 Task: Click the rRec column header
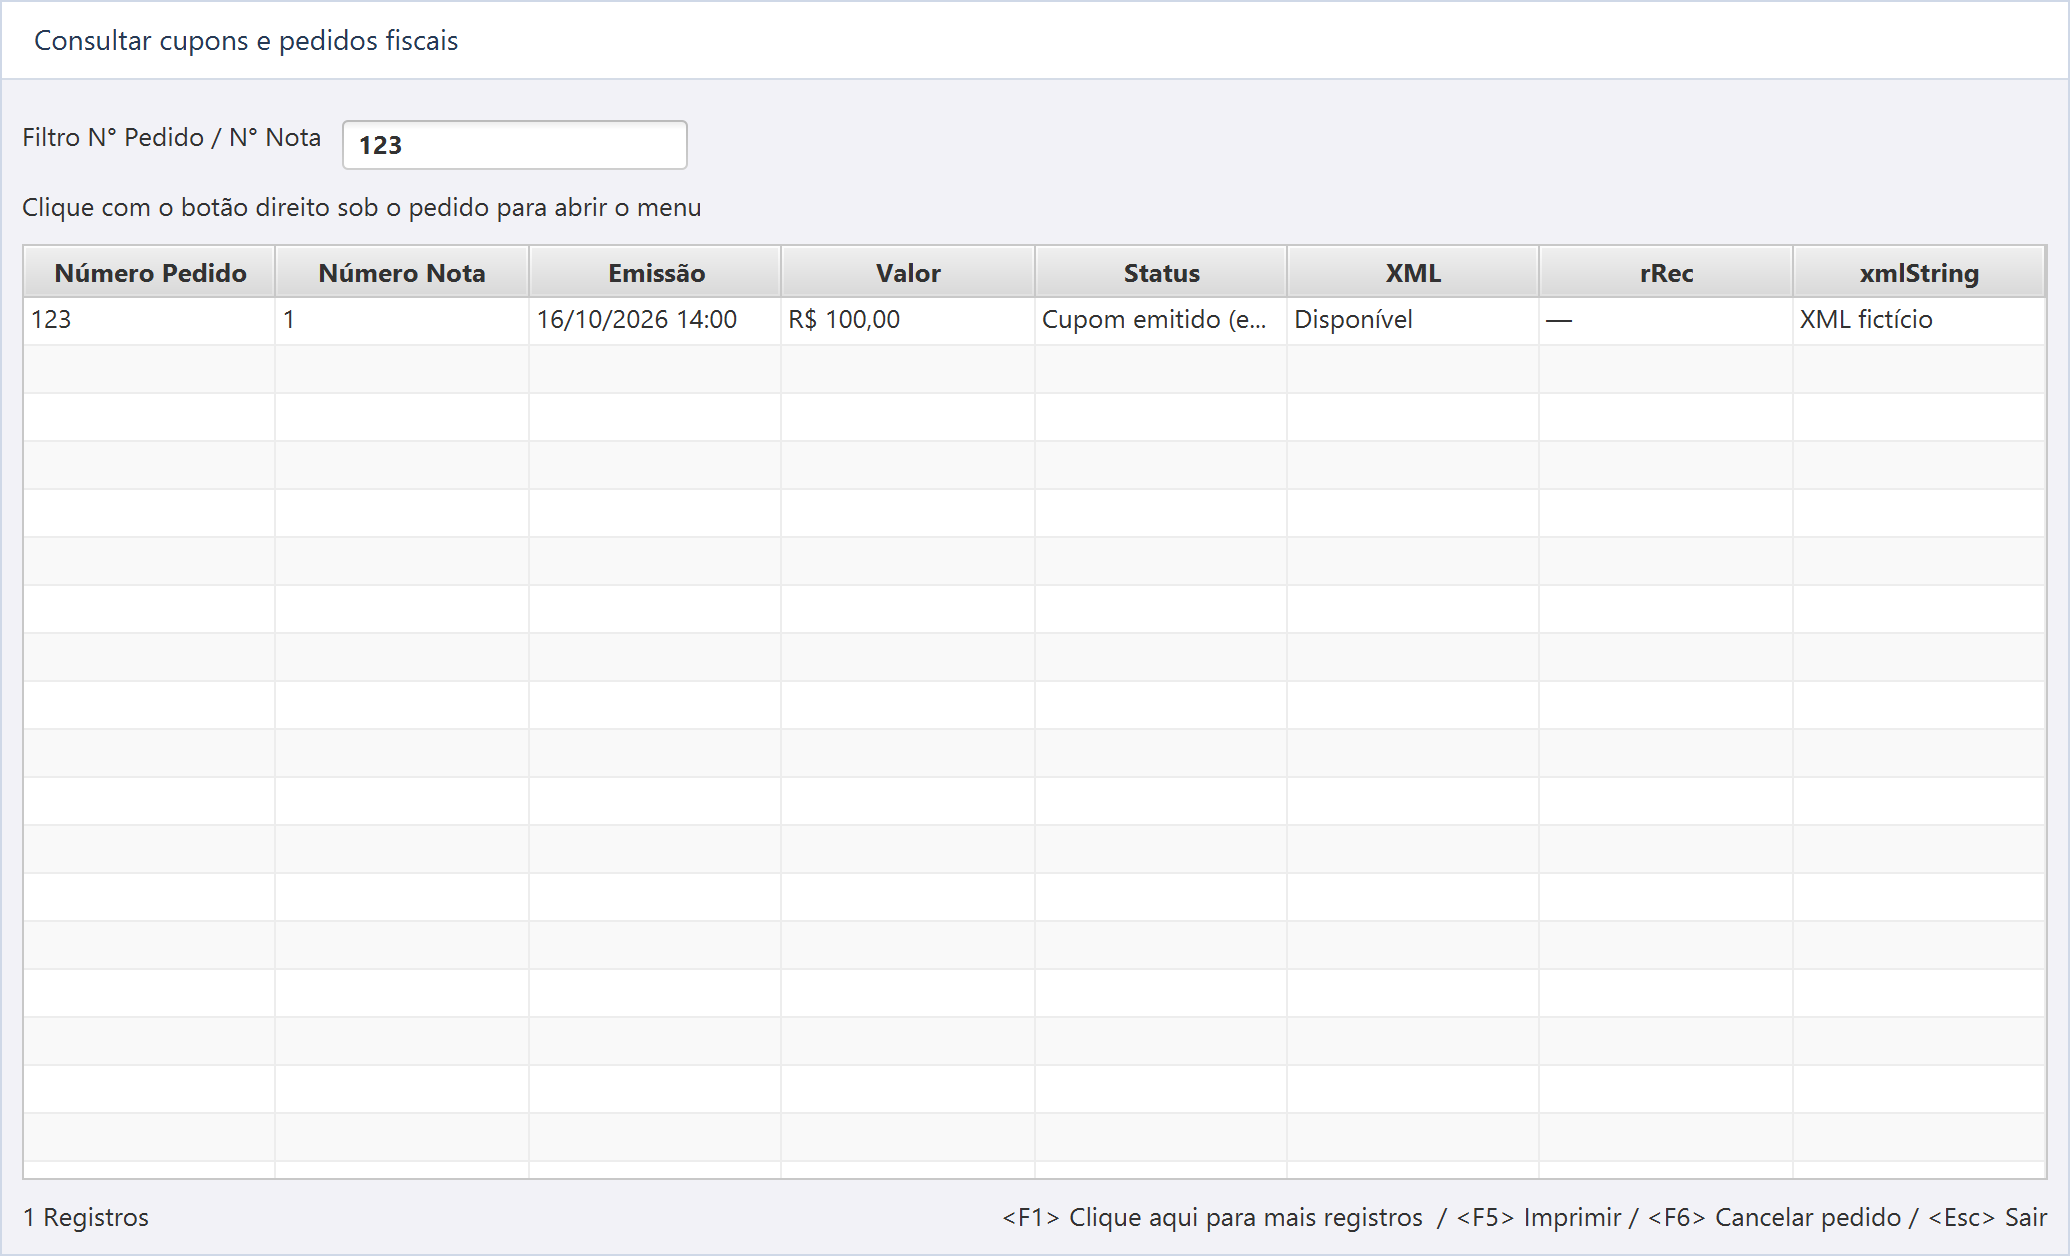point(1666,272)
